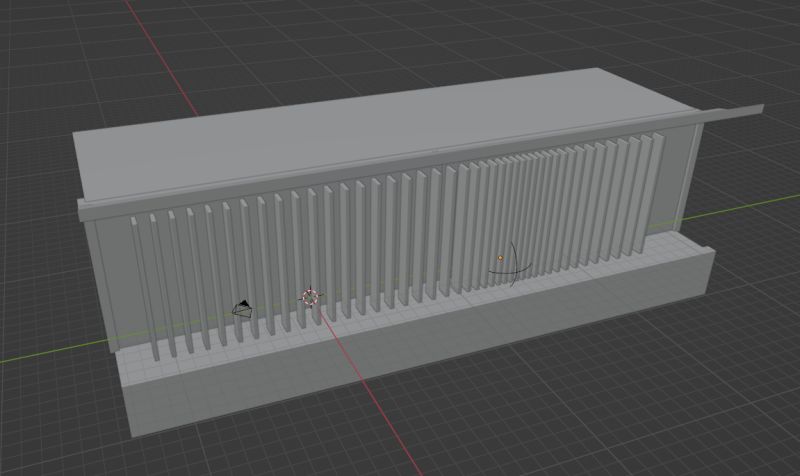The image size is (800, 476).
Task: Select the camera object in the viewport
Action: (x=242, y=309)
